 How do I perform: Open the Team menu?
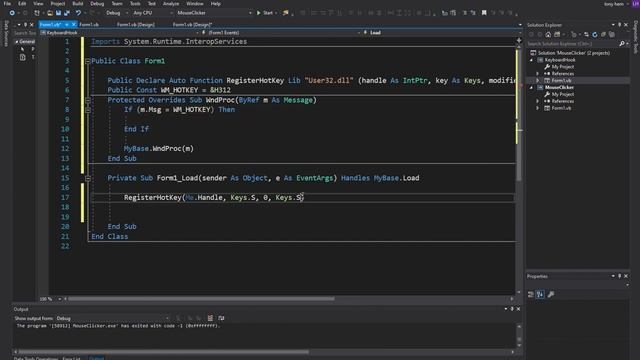[x=117, y=4]
